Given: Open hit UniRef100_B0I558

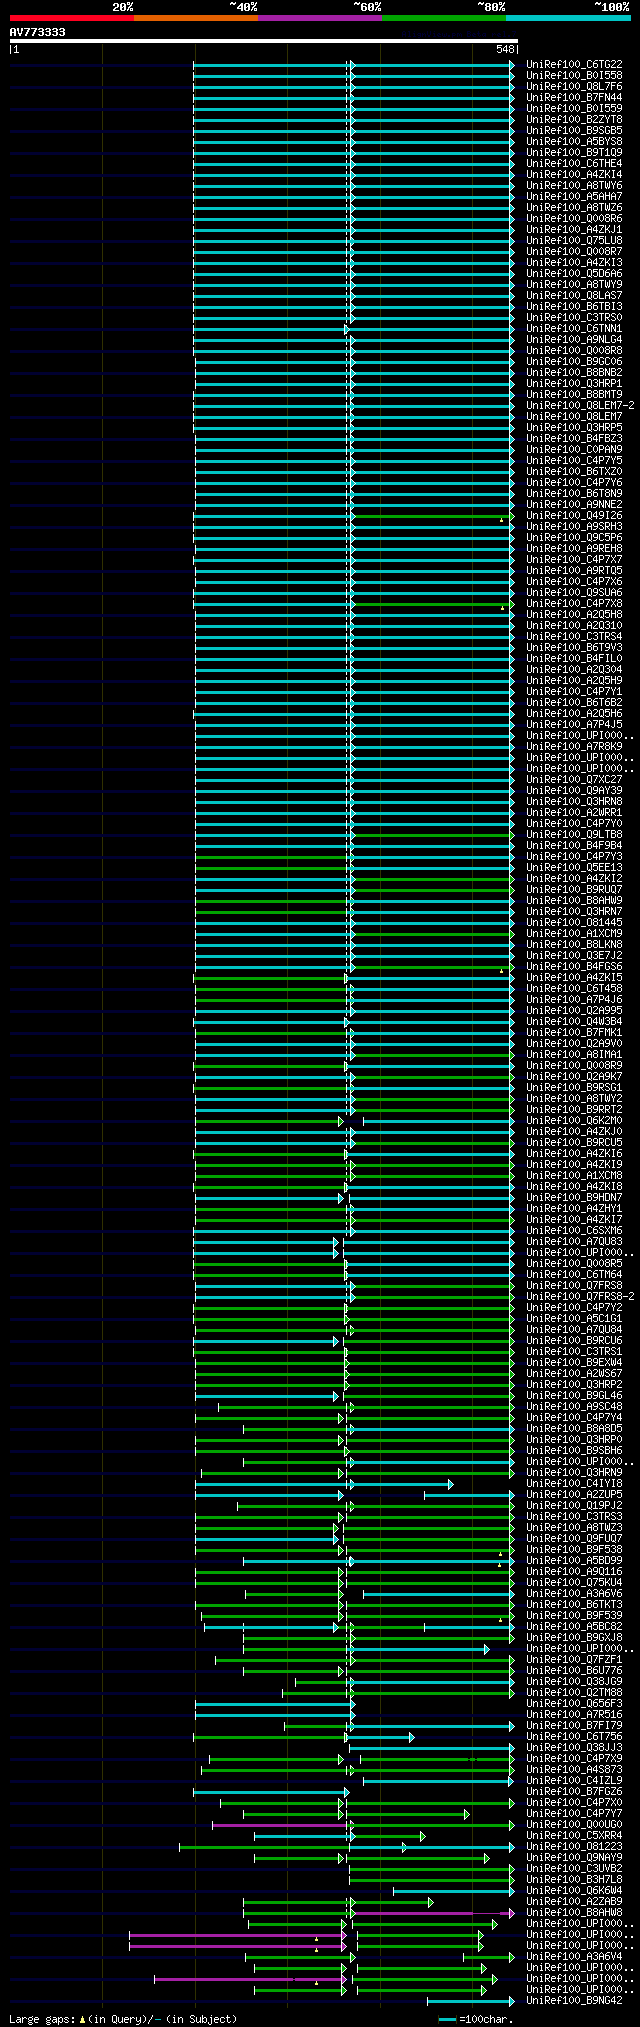Looking at the screenshot, I should tap(574, 76).
